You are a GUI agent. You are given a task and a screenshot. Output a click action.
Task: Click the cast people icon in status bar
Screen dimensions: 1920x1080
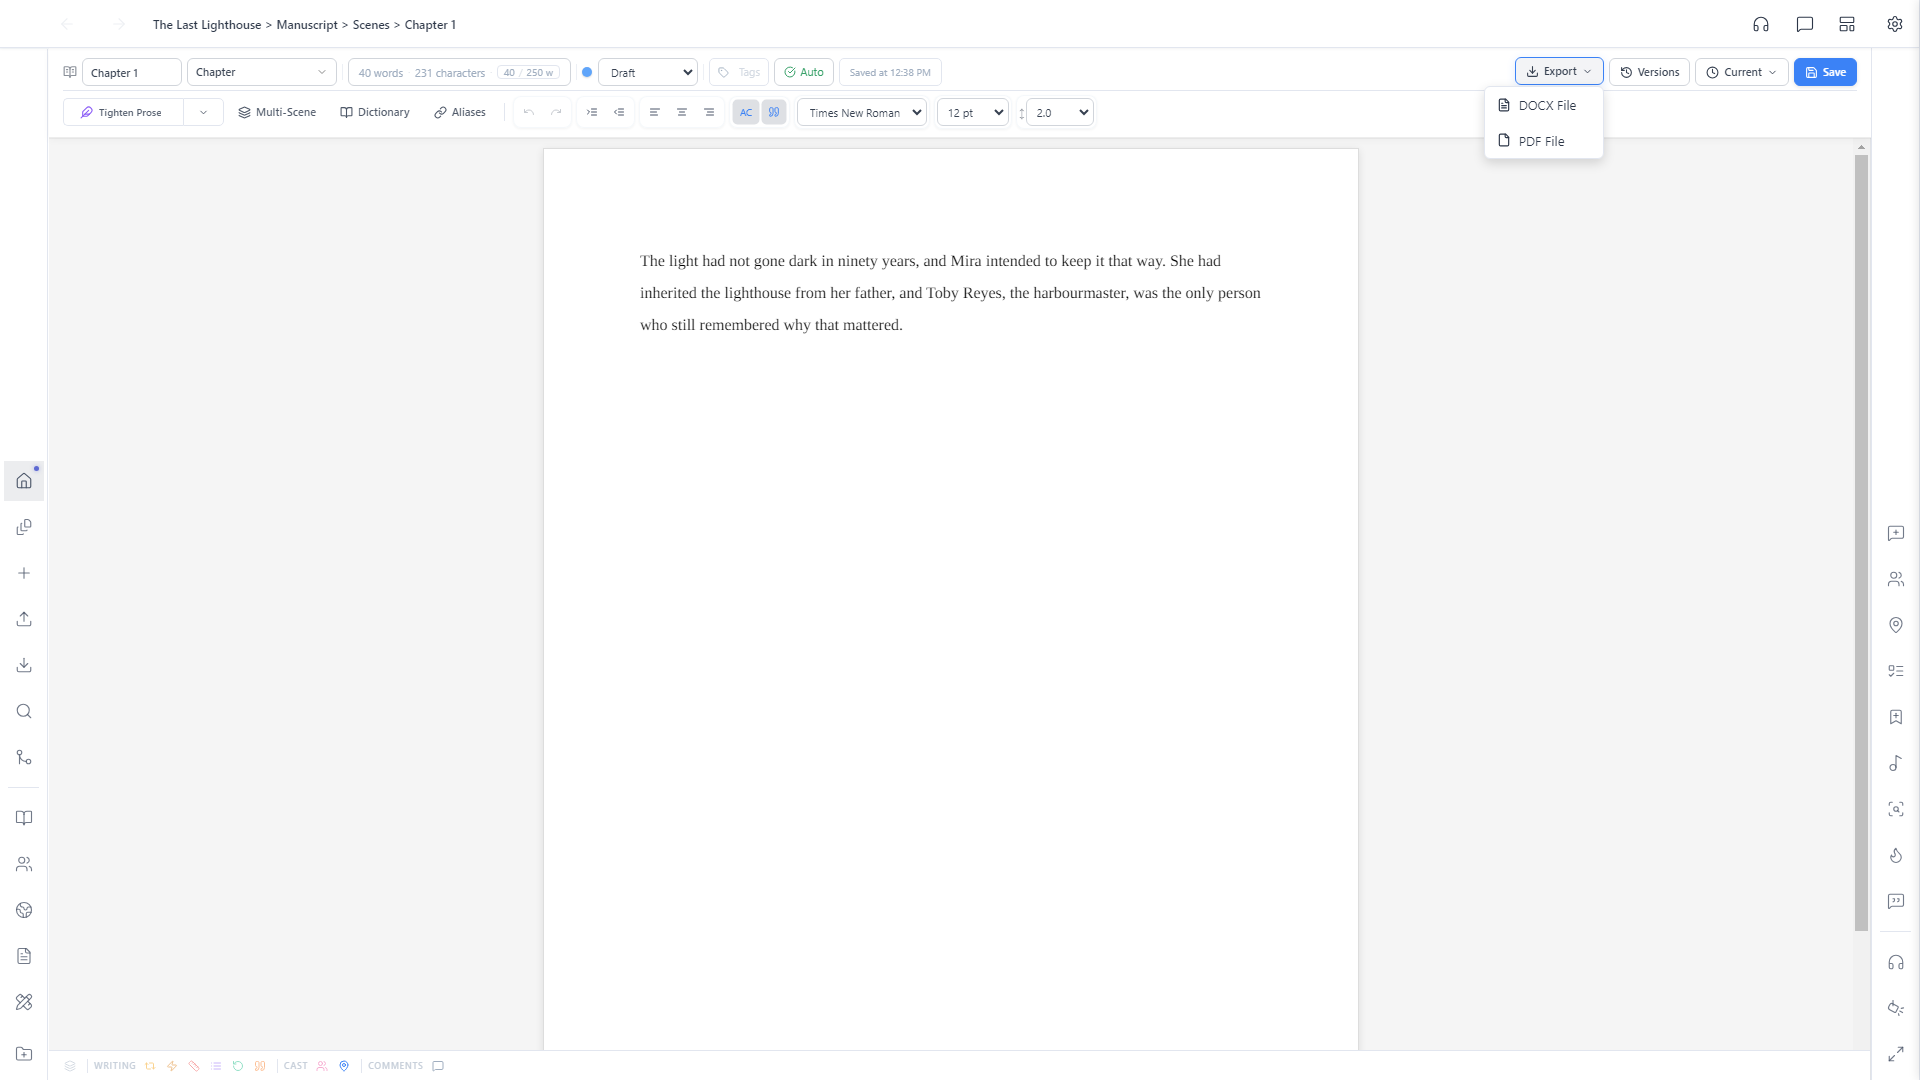322,1066
